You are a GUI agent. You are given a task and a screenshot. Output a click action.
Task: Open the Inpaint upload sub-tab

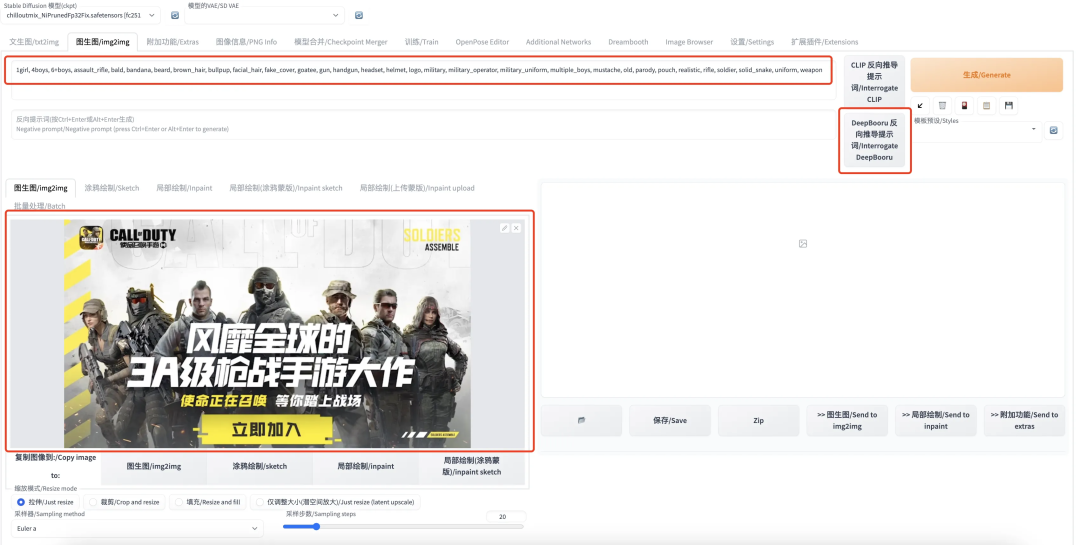[x=417, y=187]
